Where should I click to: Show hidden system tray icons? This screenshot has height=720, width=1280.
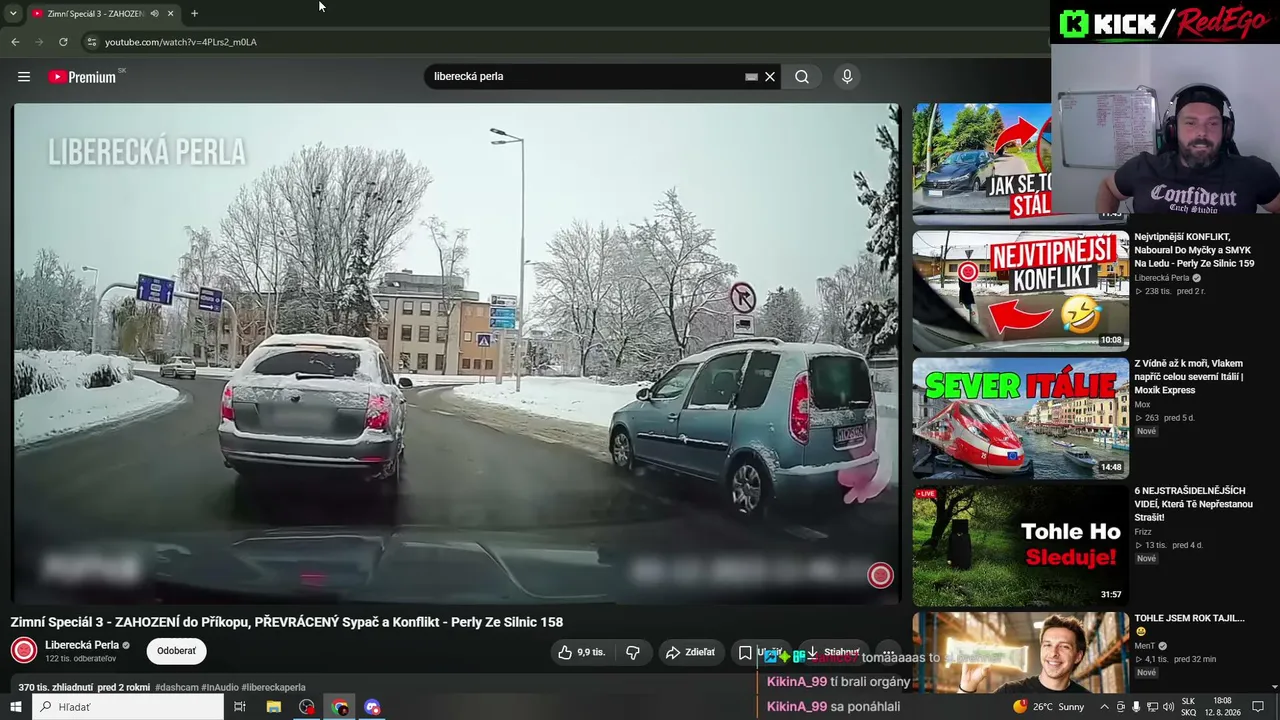pyautogui.click(x=1104, y=707)
